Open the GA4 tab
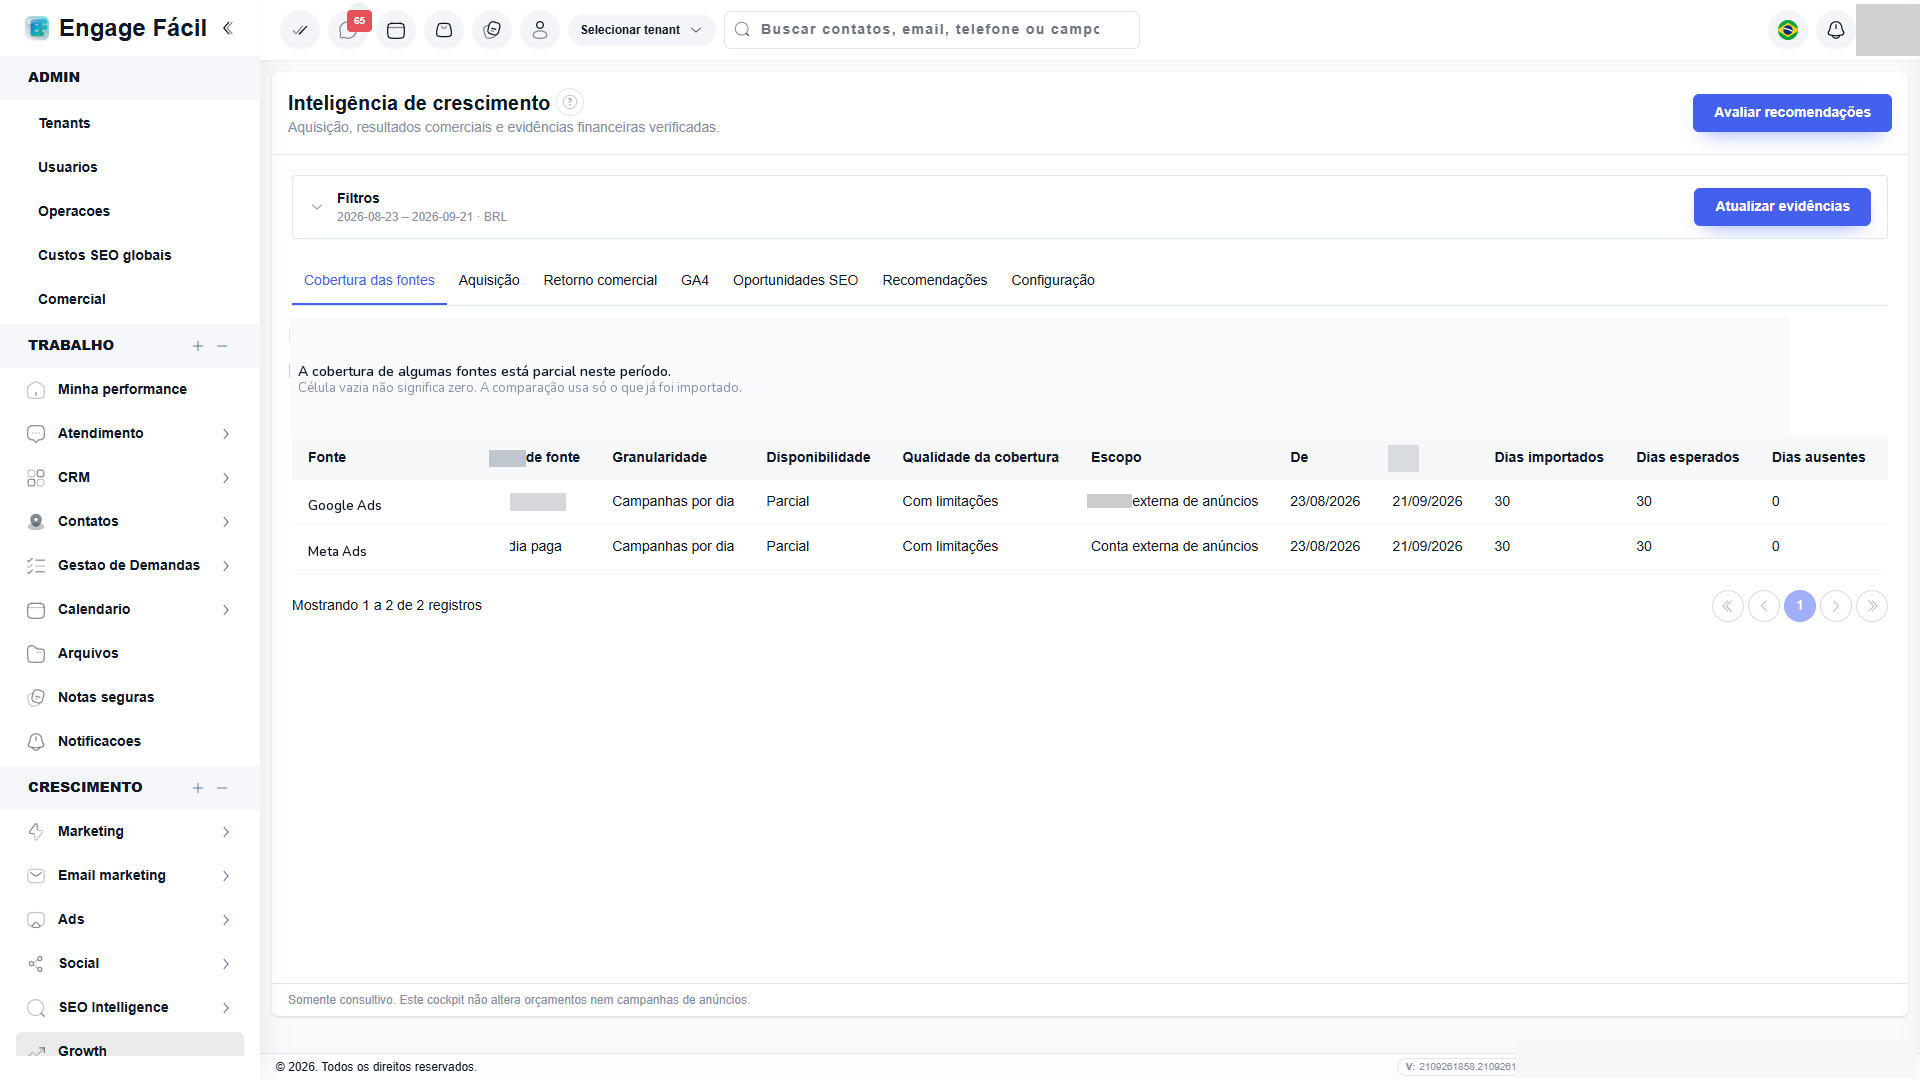The image size is (1920, 1080). click(695, 280)
